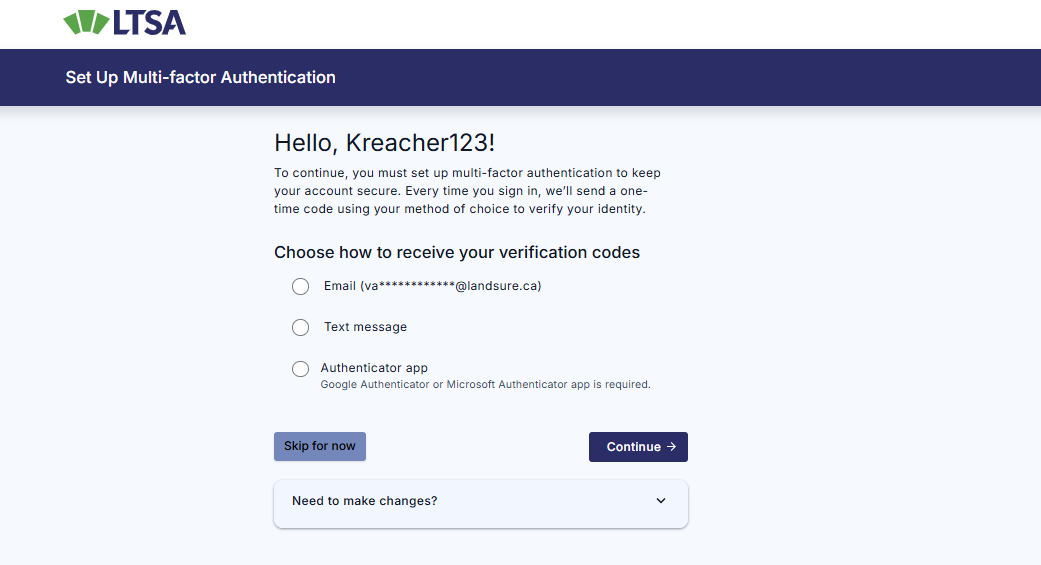
Task: Click the LTSA wordmark text
Action: [150, 23]
